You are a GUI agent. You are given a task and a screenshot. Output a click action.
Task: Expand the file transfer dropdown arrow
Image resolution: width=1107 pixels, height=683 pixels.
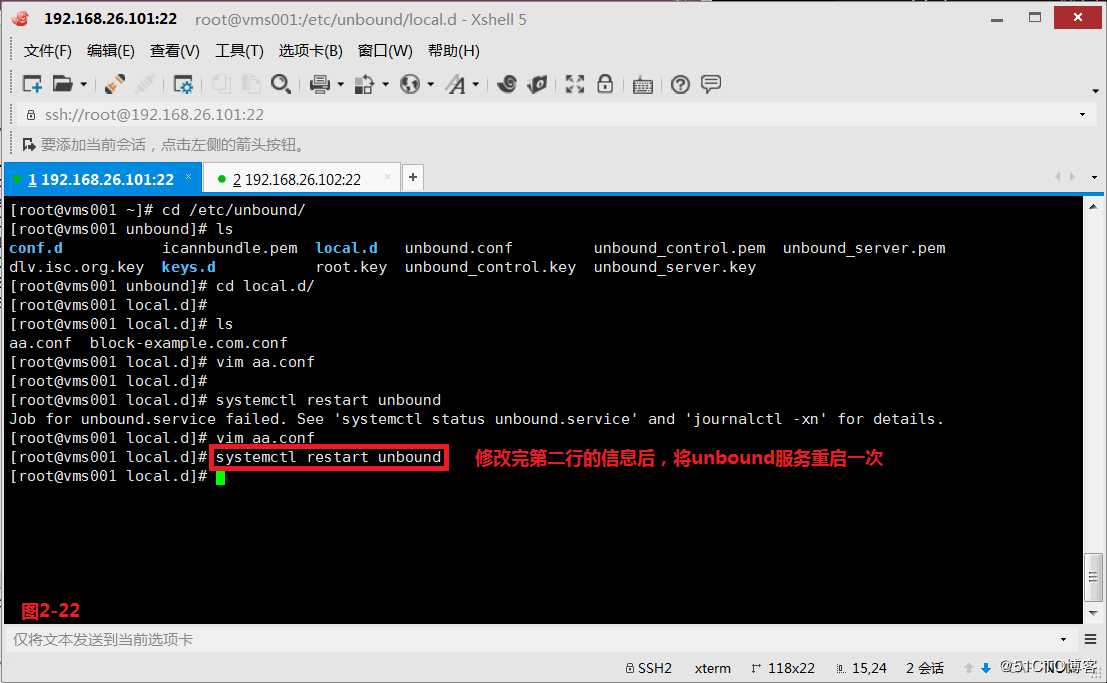(x=385, y=85)
